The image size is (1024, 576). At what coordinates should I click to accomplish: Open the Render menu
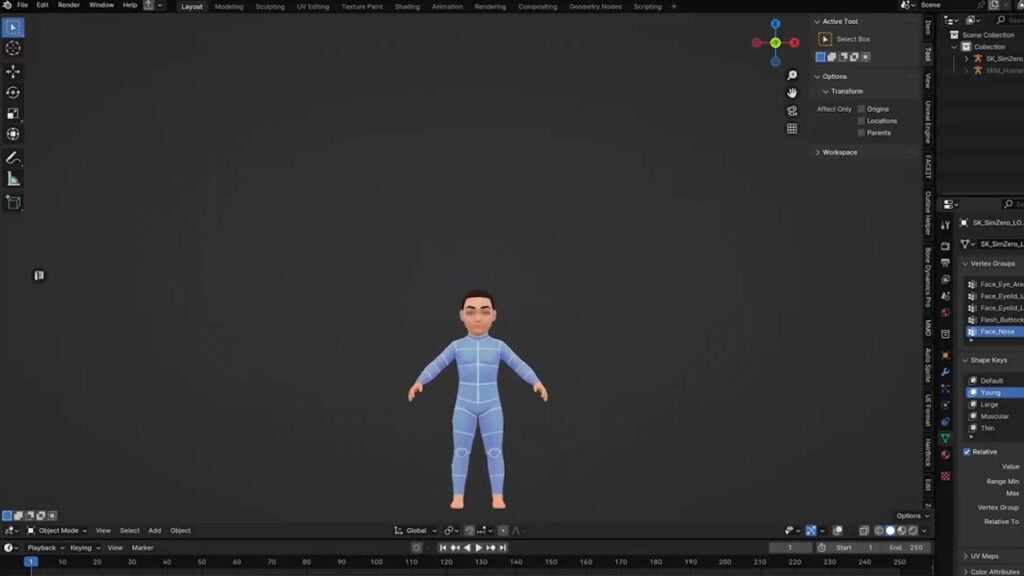(68, 5)
